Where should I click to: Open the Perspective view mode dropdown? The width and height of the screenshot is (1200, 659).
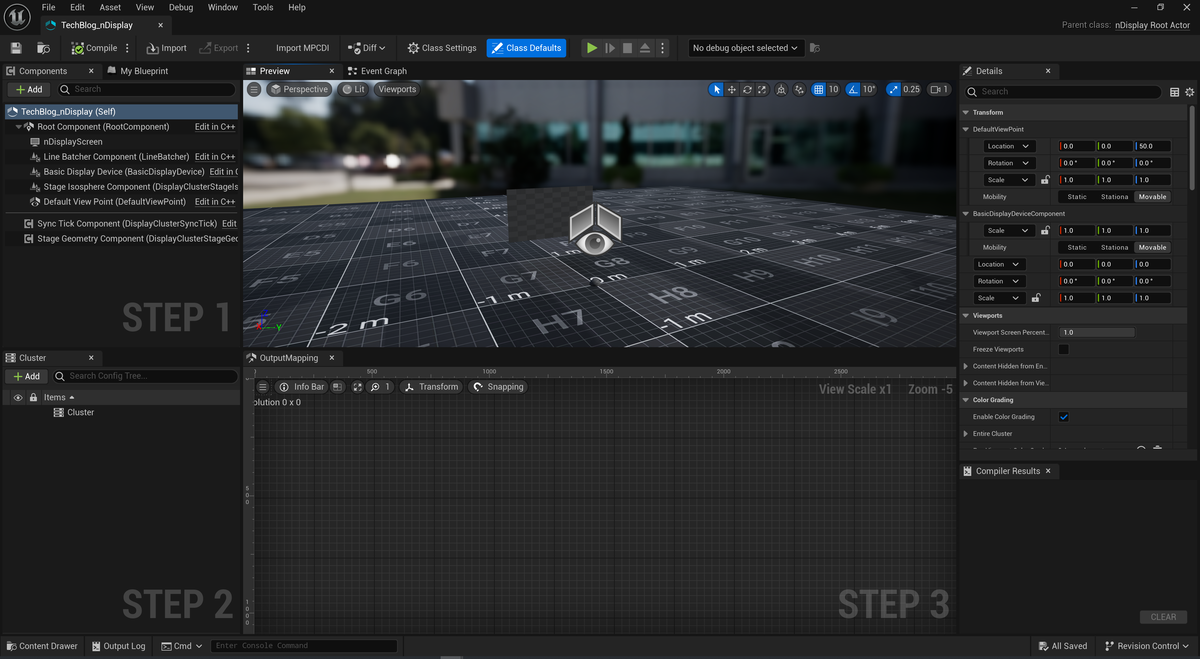298,89
